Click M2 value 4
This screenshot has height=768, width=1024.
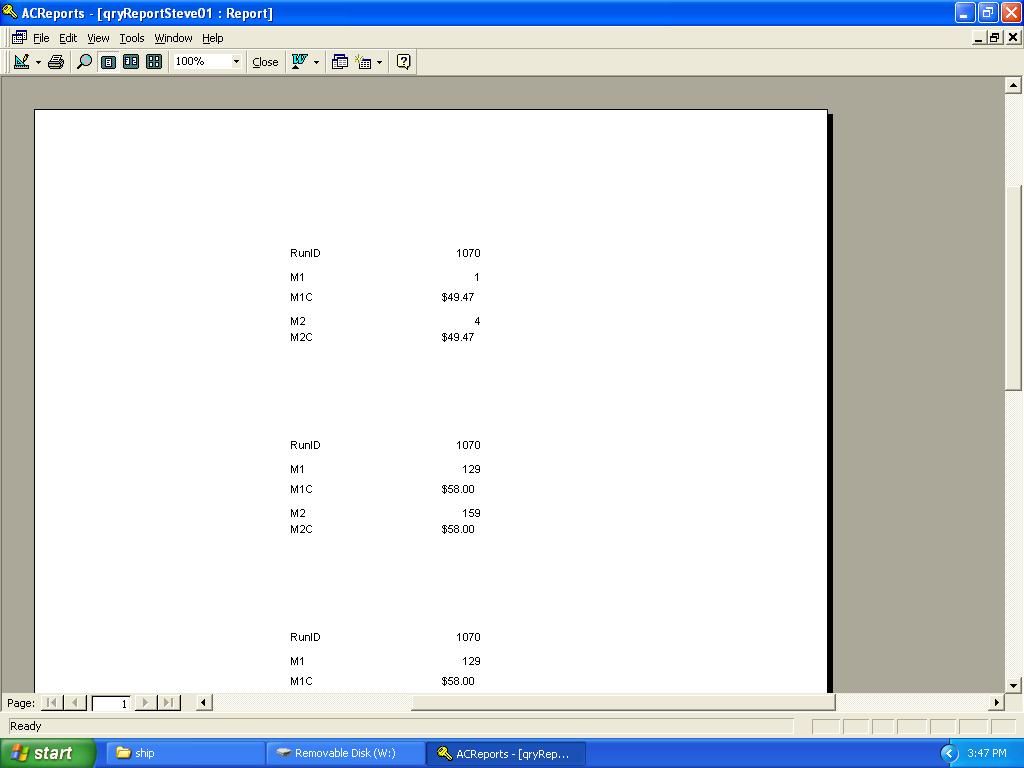[x=477, y=321]
